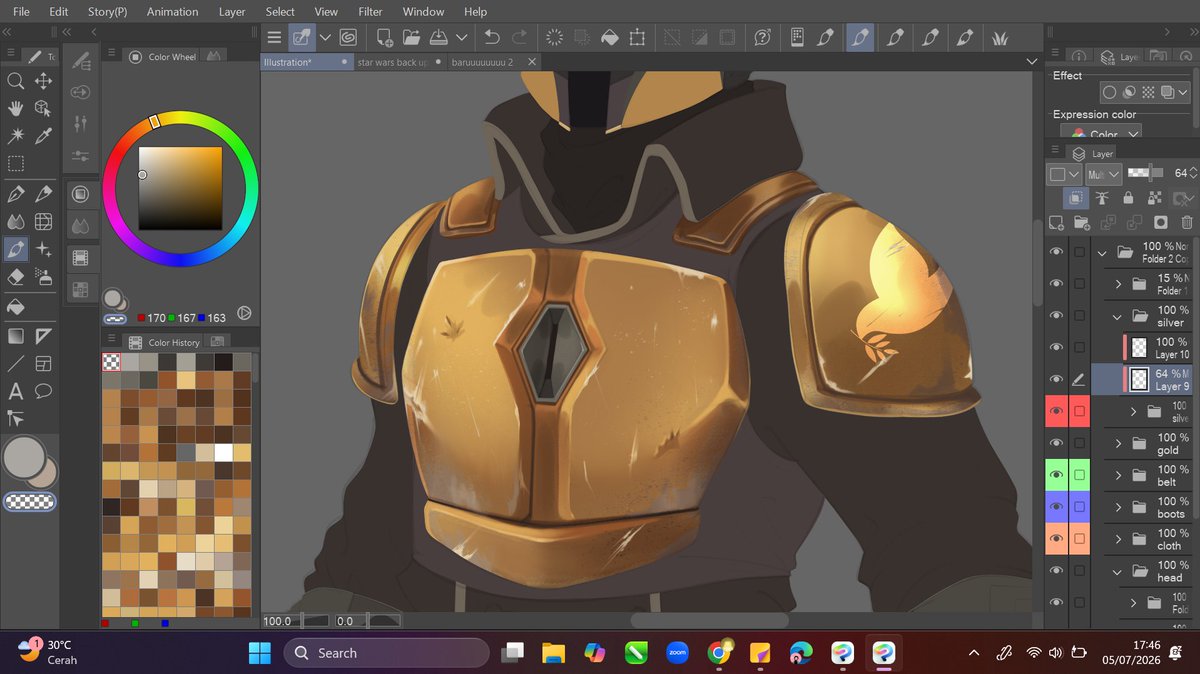Click the Open folder icon in command bar
This screenshot has height=674, width=1200.
[411, 38]
